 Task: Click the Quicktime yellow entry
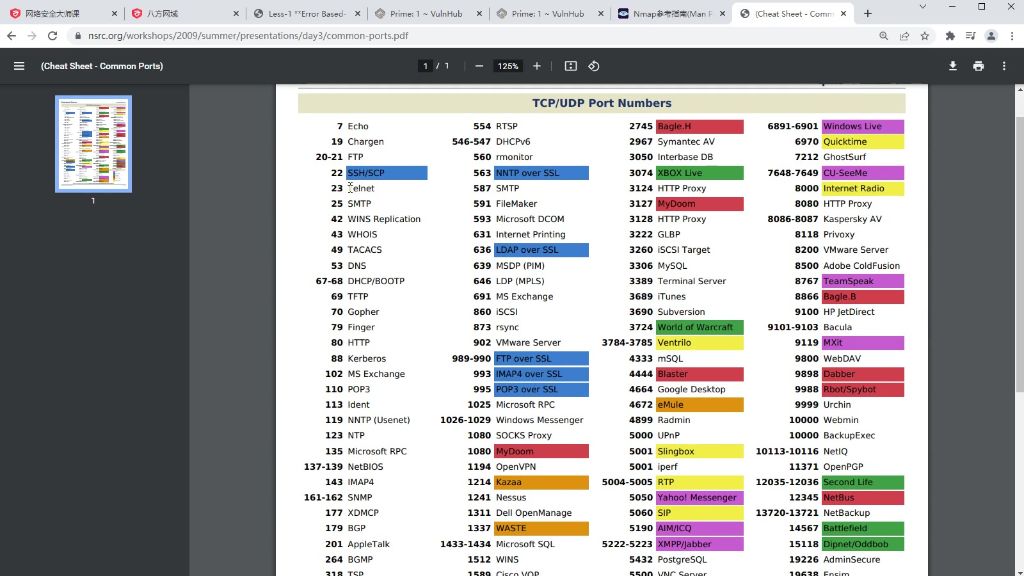863,142
